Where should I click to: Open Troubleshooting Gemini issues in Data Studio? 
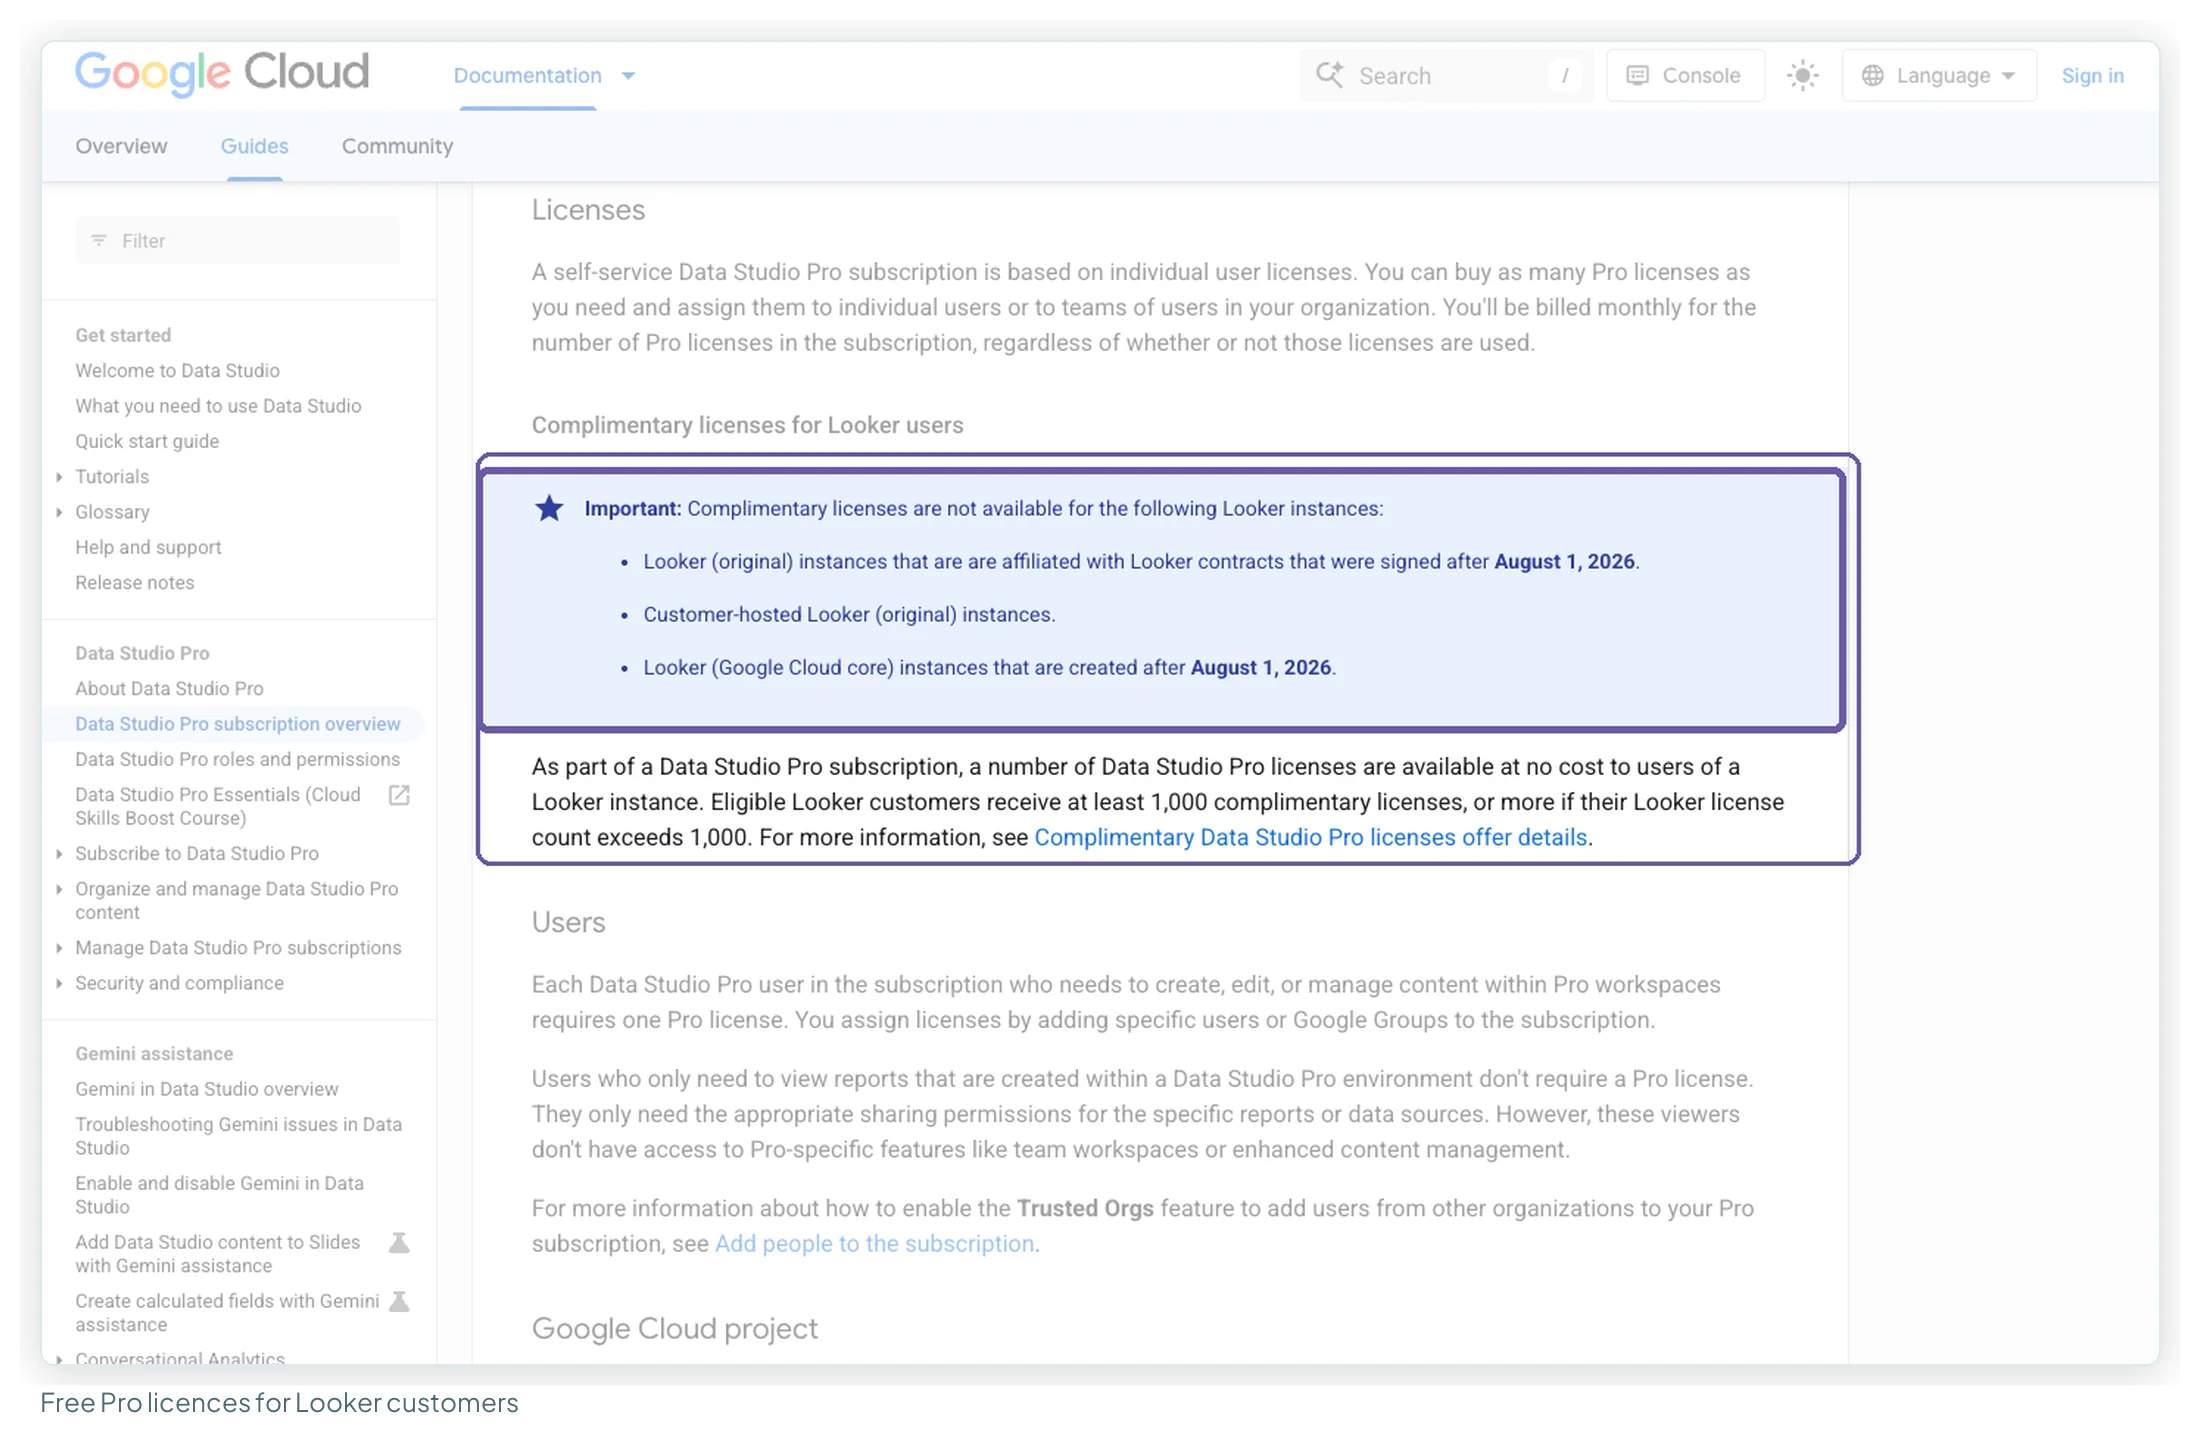[x=238, y=1136]
